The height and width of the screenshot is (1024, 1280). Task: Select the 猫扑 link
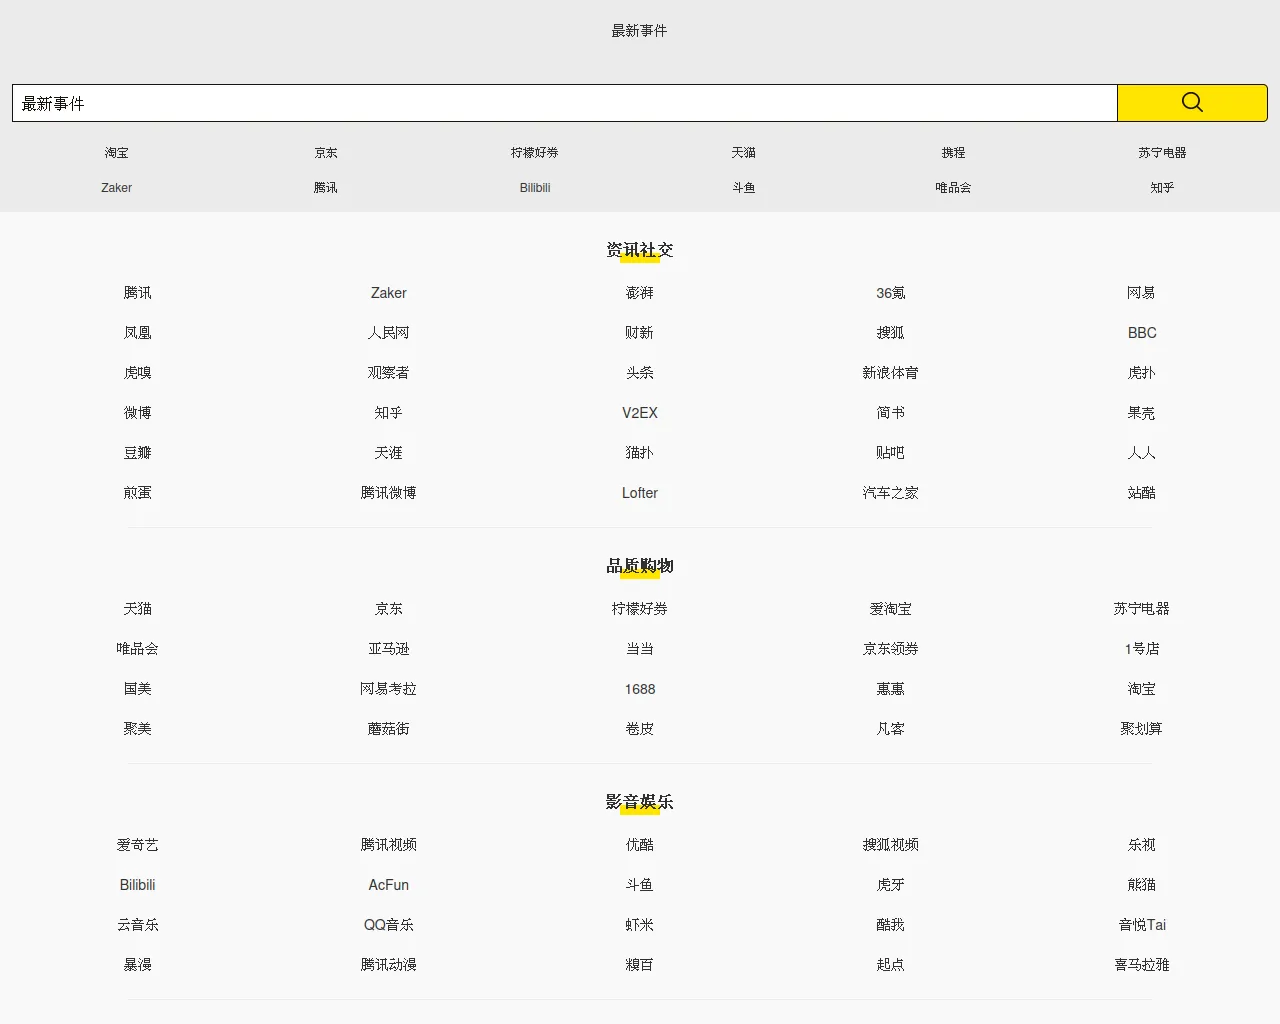(640, 453)
